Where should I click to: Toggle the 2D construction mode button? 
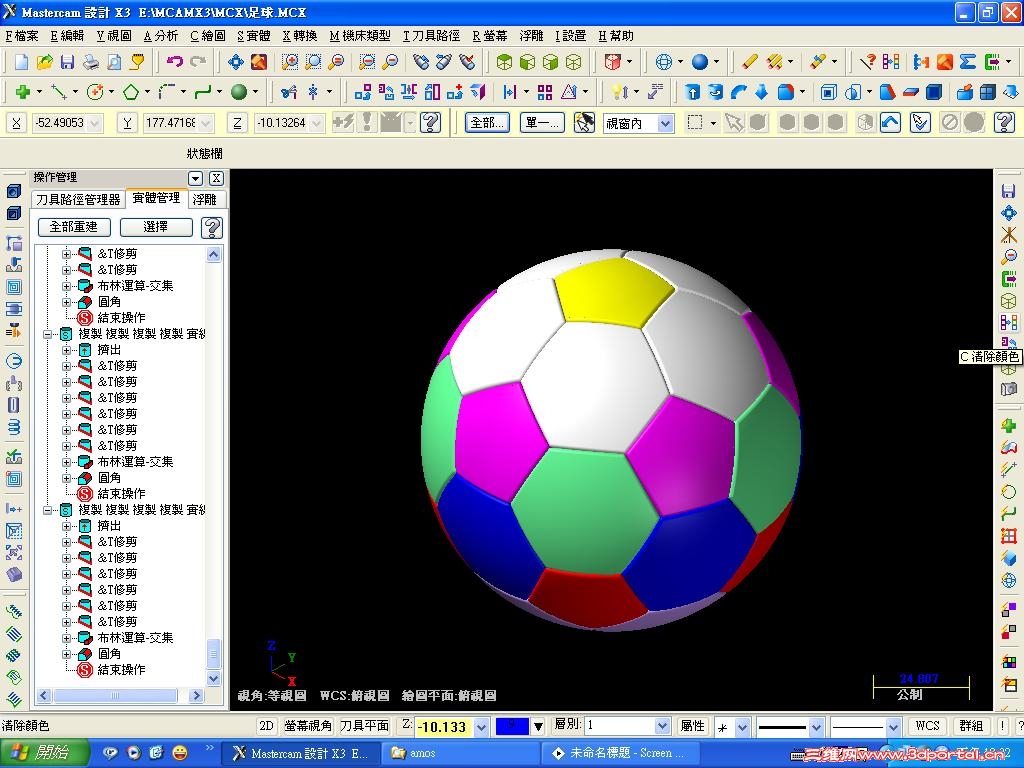(x=266, y=726)
